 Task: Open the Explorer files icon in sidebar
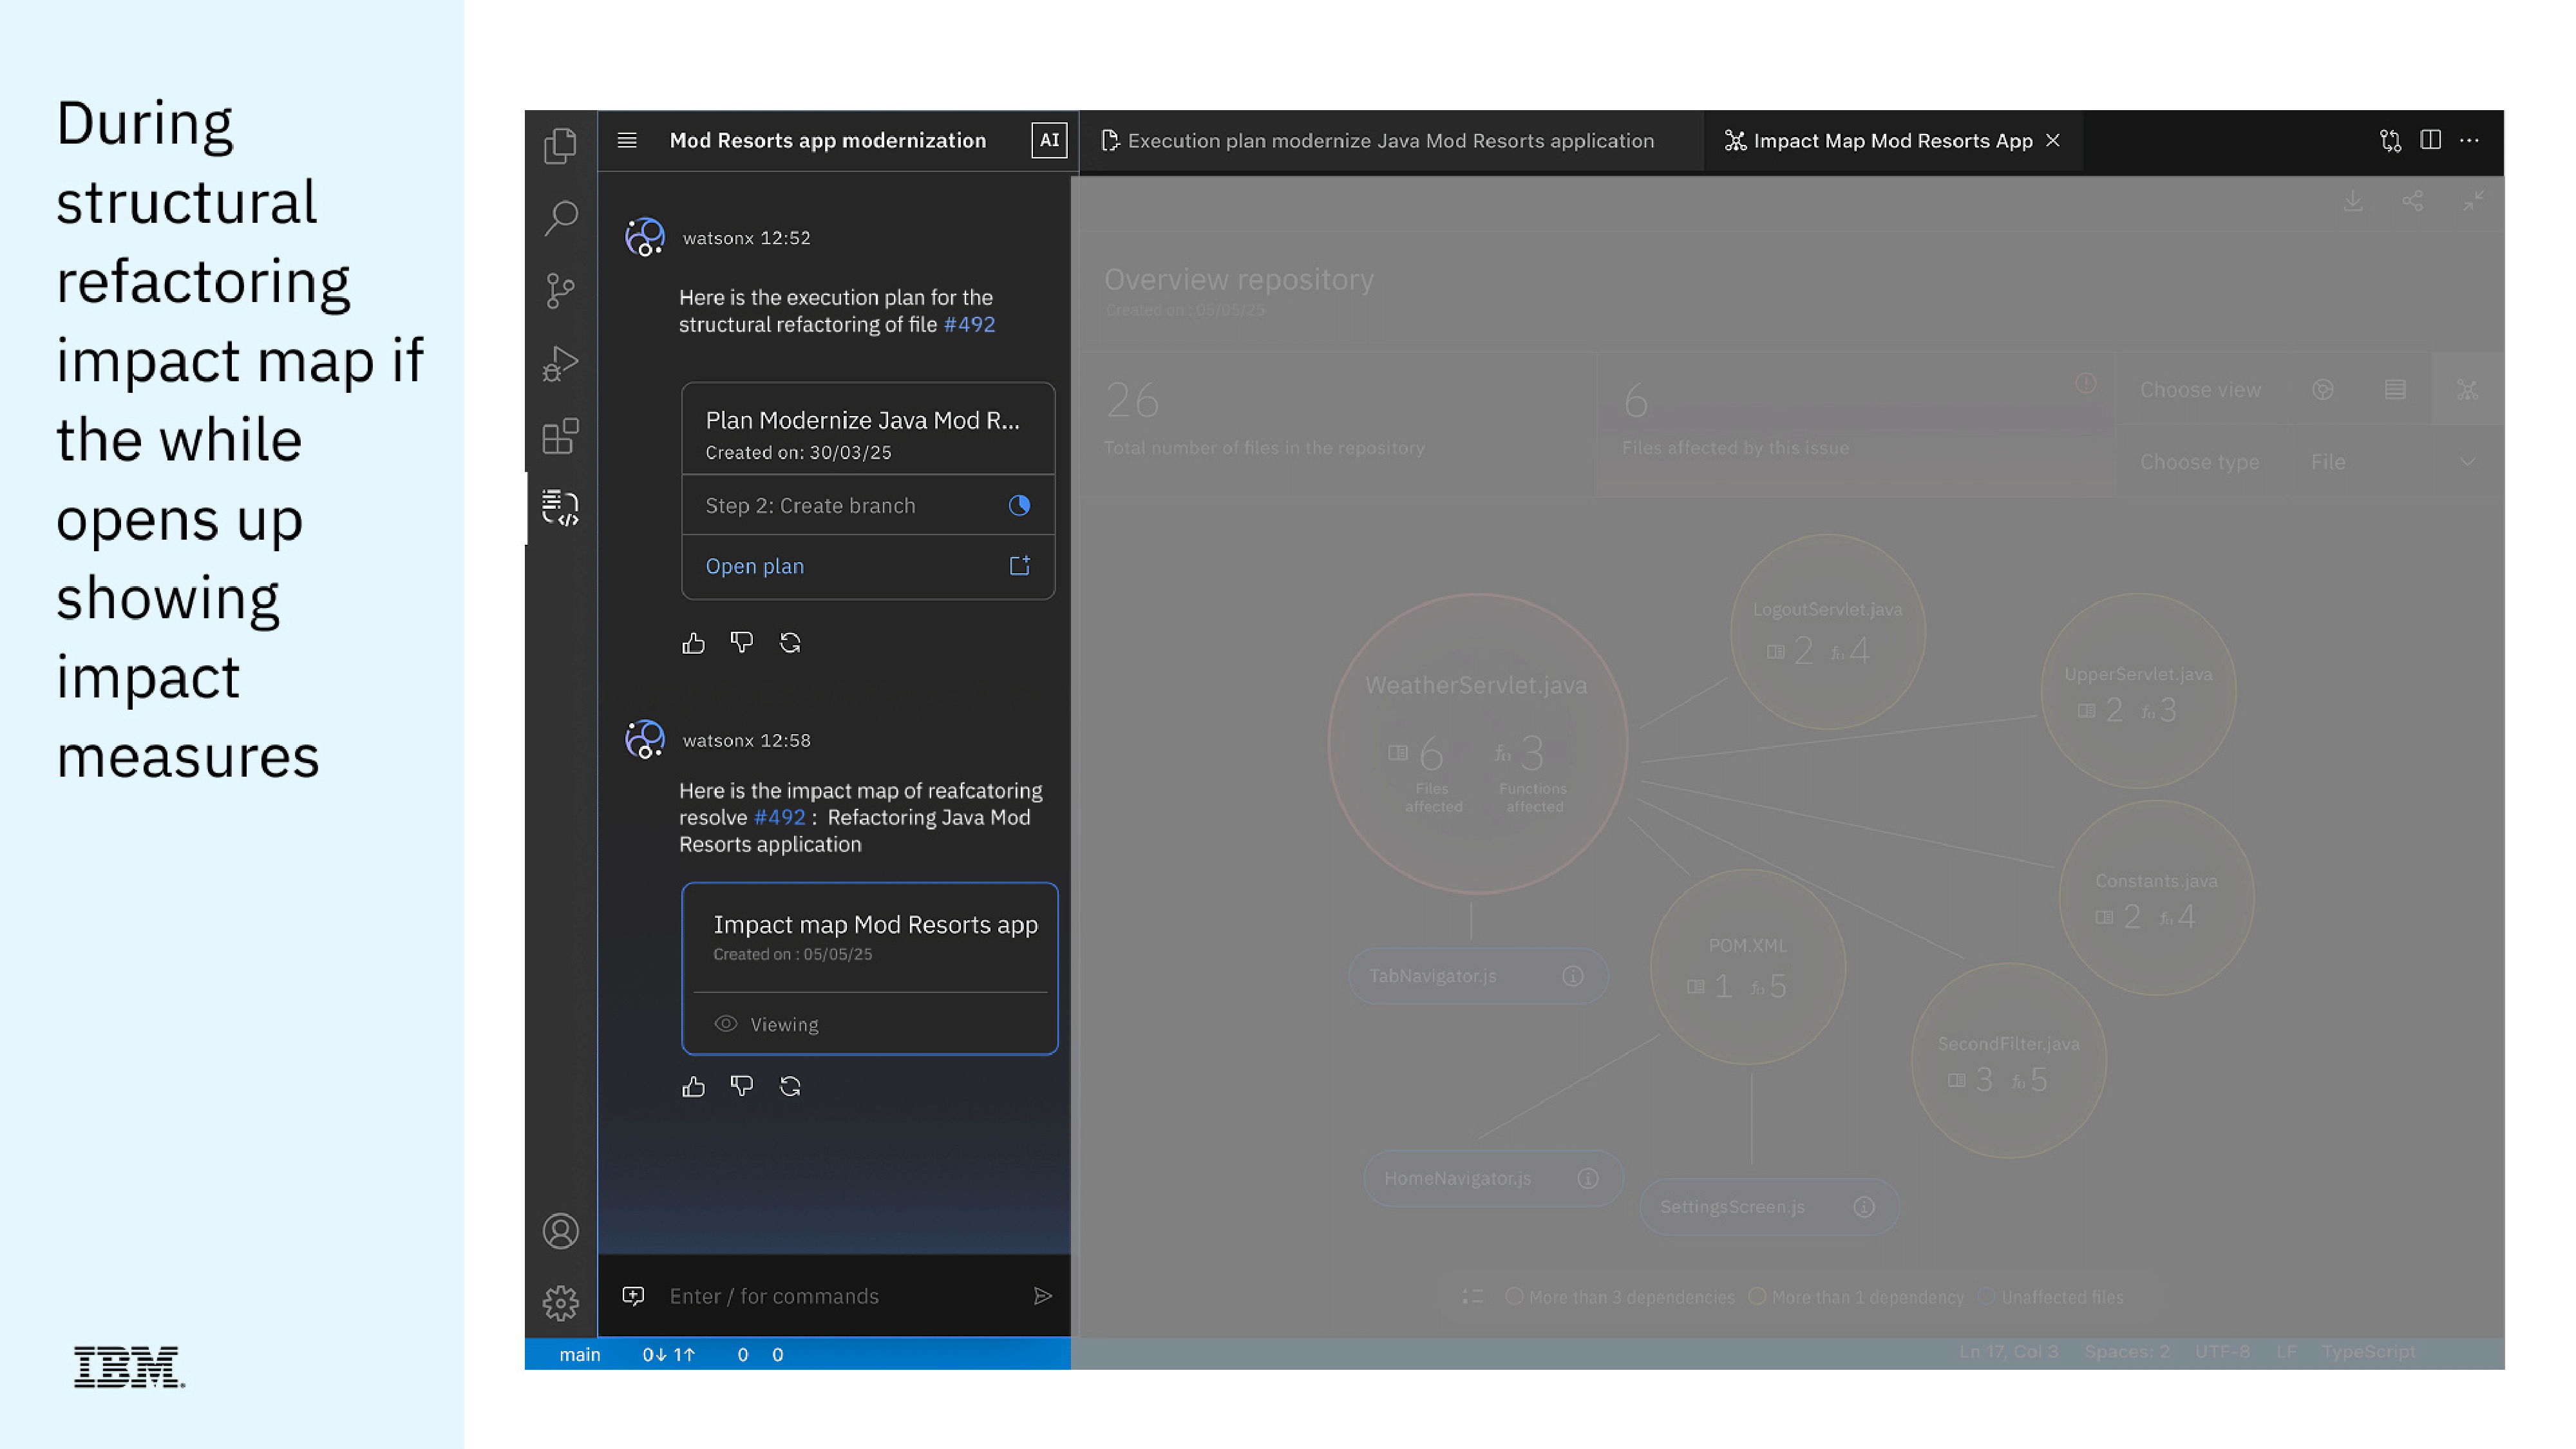click(x=560, y=146)
